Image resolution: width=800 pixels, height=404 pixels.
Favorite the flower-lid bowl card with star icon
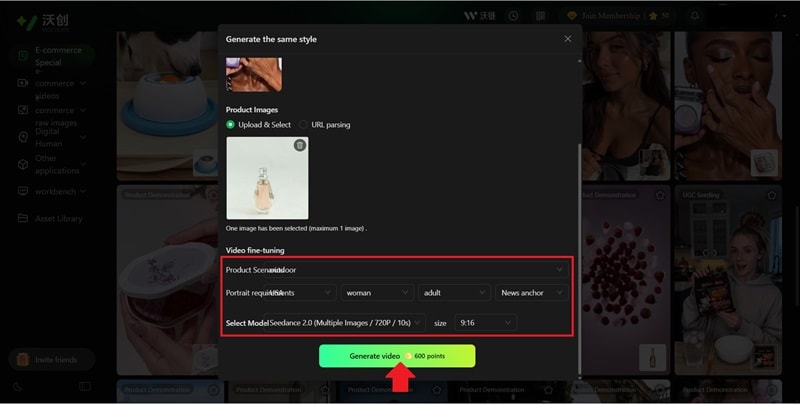pos(213,195)
